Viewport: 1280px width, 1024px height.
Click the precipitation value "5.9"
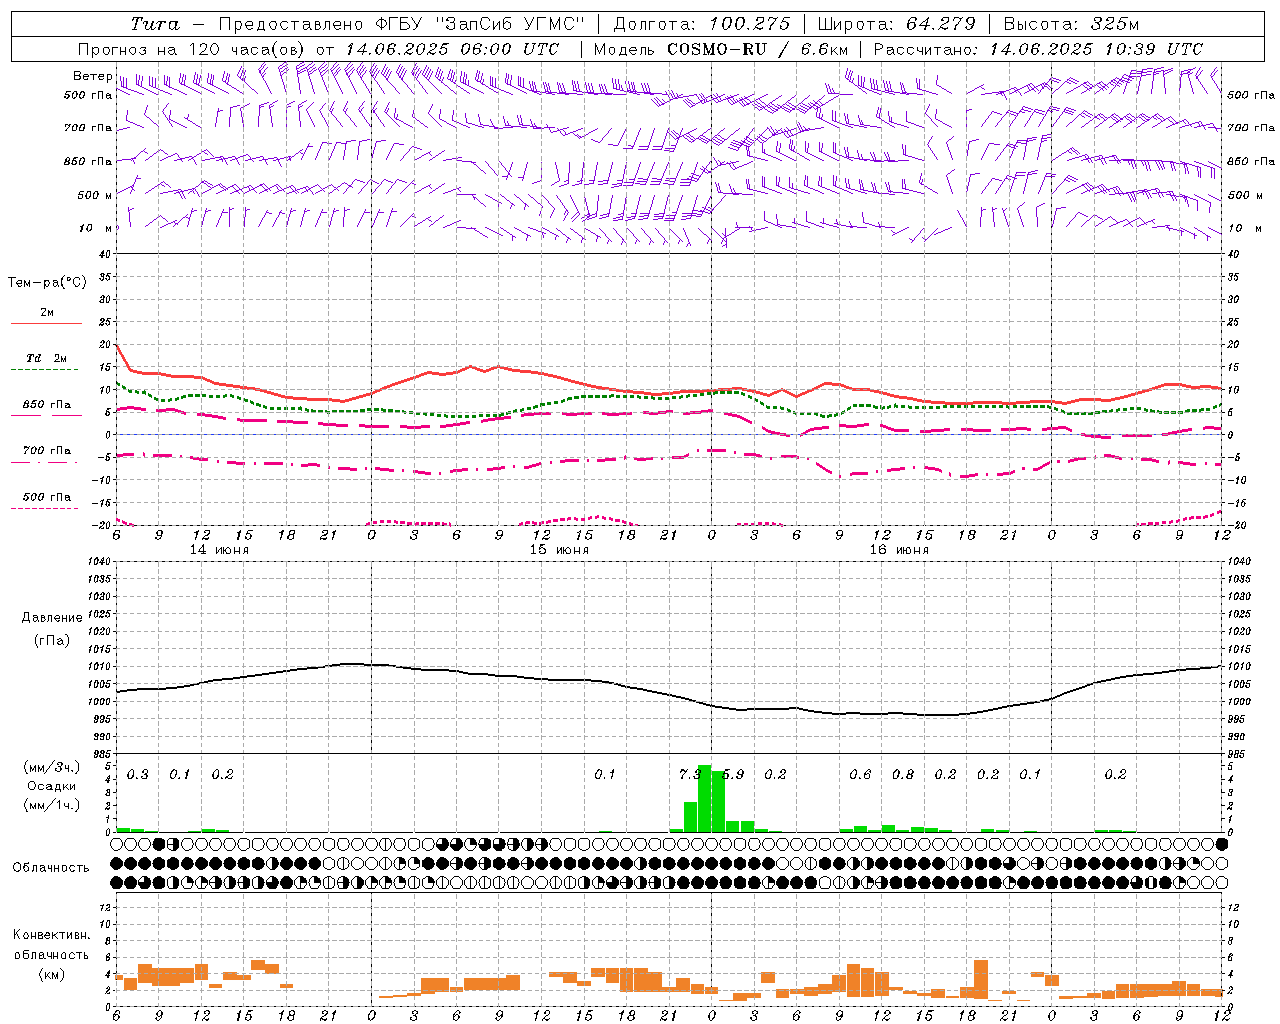733,774
